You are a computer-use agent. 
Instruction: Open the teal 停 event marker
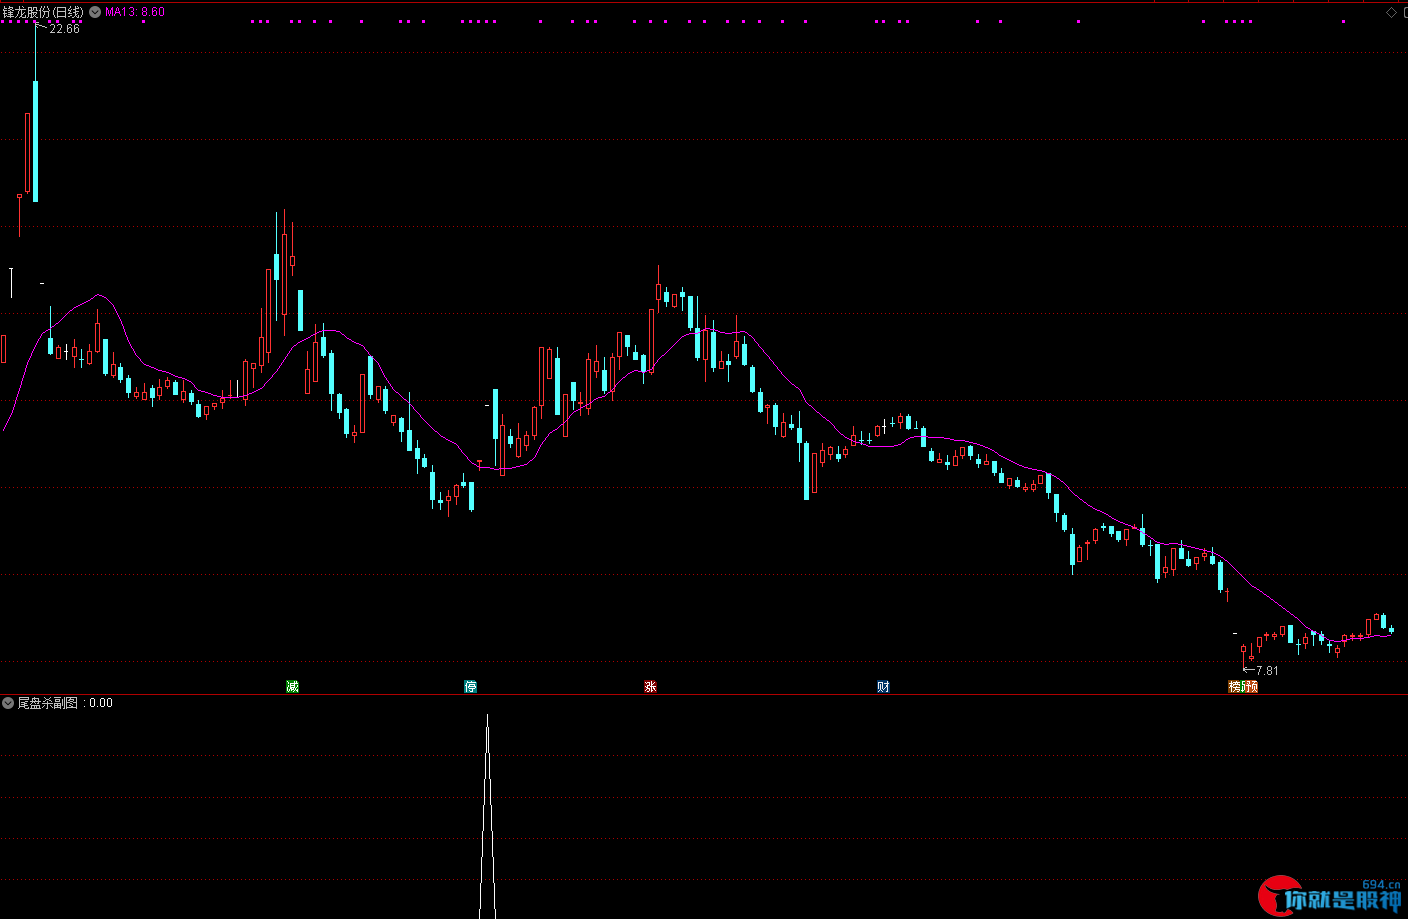(470, 686)
